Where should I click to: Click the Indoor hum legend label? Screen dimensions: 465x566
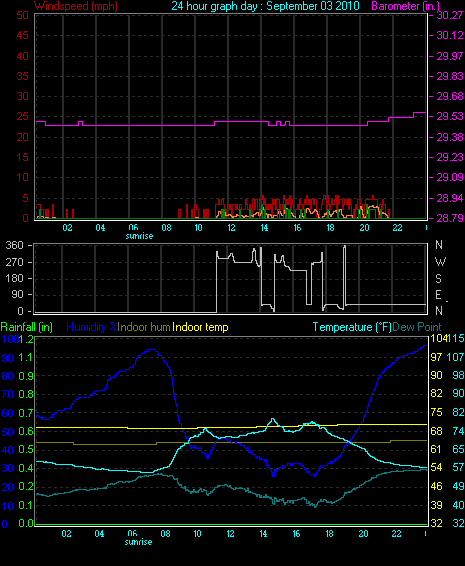(x=144, y=327)
